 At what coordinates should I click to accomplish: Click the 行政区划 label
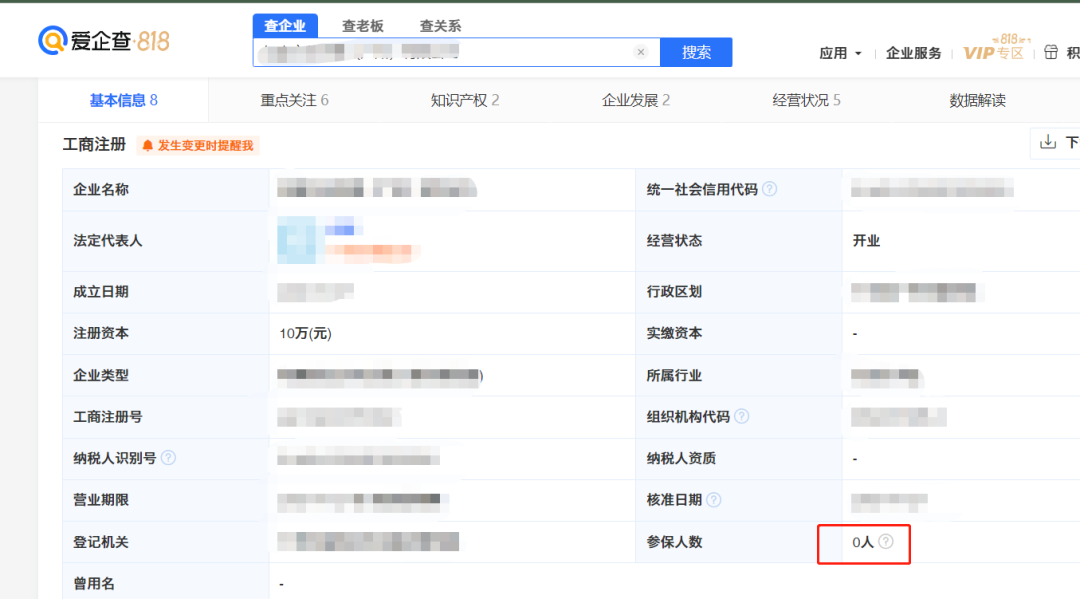point(674,292)
